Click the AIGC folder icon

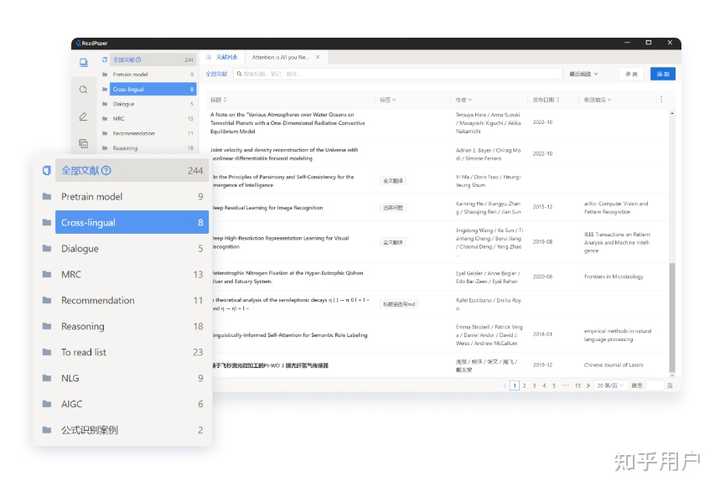click(x=47, y=404)
